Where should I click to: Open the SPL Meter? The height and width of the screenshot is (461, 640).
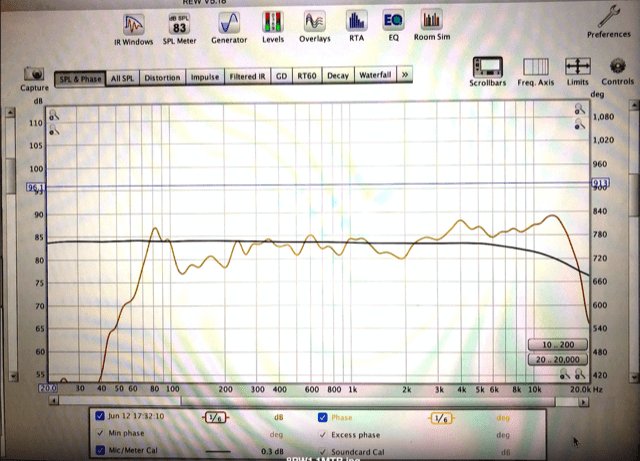(x=179, y=29)
